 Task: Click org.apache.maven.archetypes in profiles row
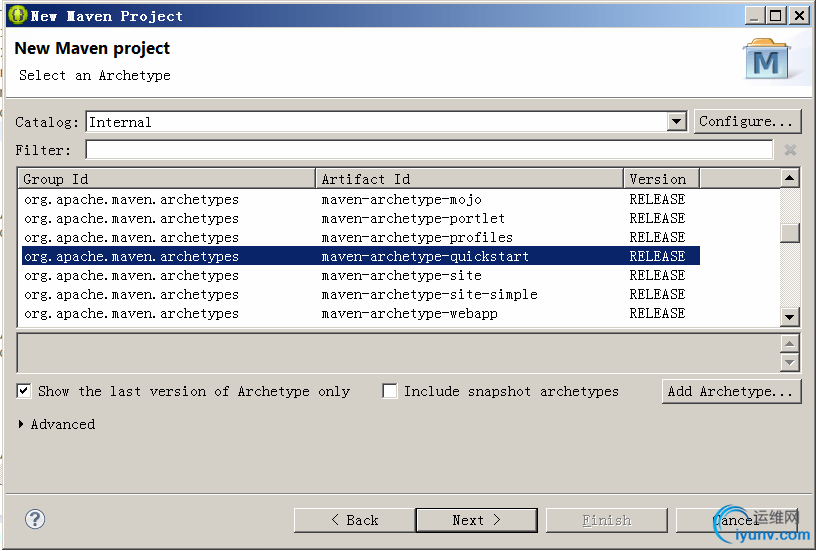click(x=132, y=238)
